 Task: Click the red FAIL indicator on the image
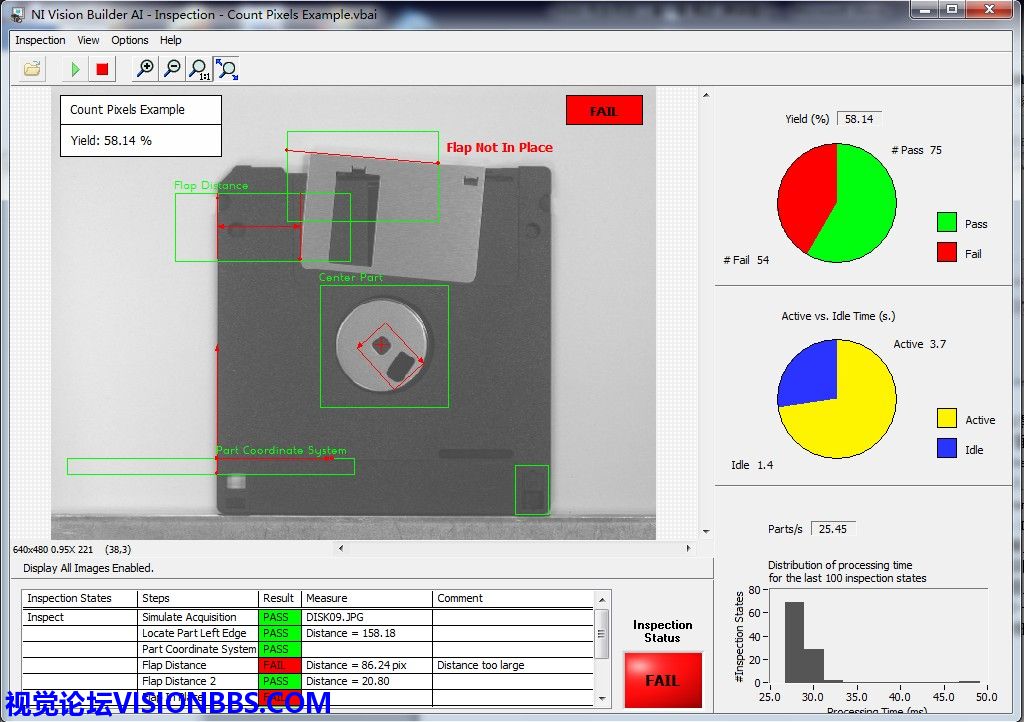pyautogui.click(x=604, y=110)
